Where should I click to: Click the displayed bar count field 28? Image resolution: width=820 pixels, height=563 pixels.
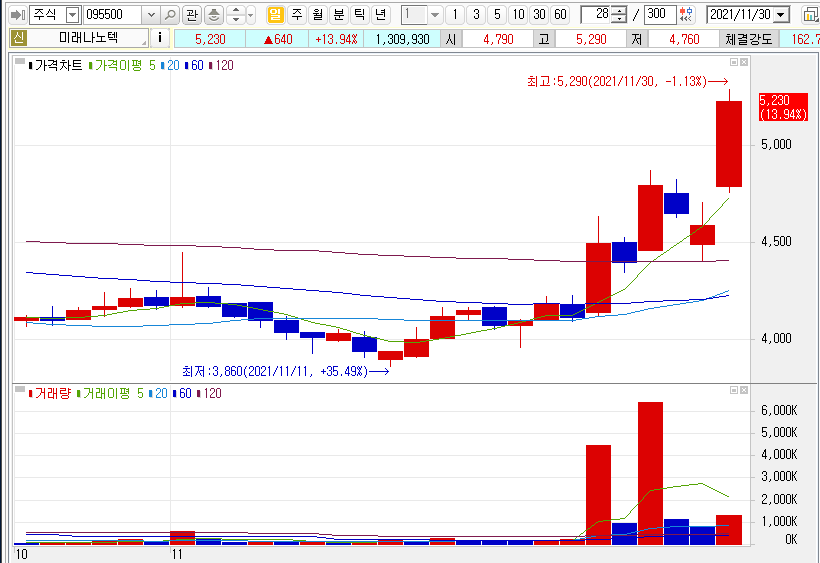(x=596, y=15)
